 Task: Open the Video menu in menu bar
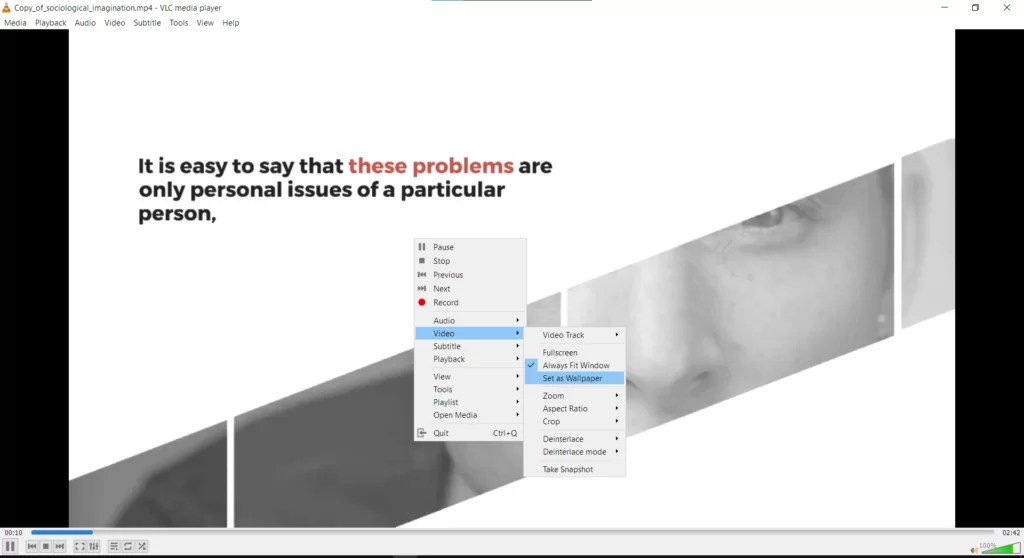coord(114,23)
